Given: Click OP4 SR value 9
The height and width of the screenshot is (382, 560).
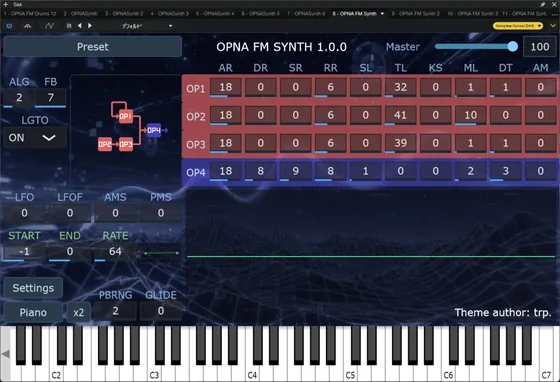Looking at the screenshot, I should click(x=296, y=171).
